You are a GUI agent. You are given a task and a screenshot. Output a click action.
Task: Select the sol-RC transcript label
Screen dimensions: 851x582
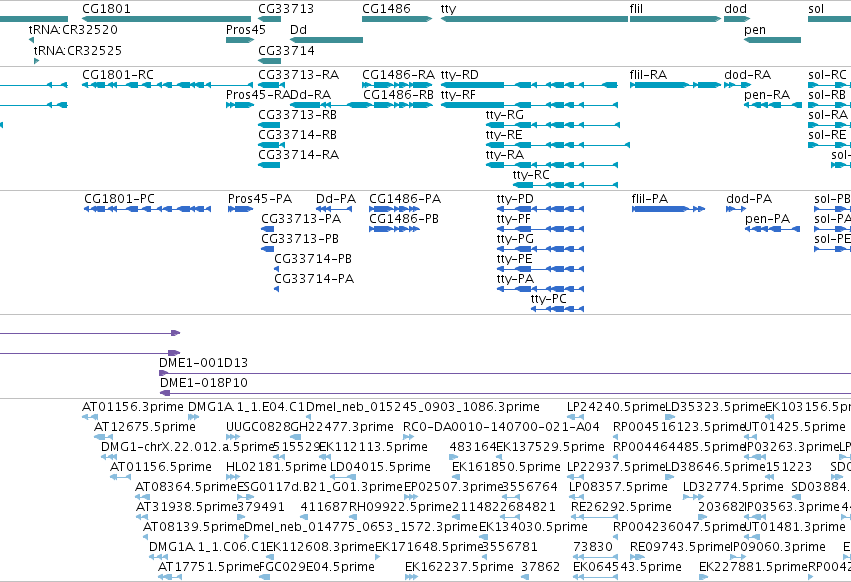point(827,75)
